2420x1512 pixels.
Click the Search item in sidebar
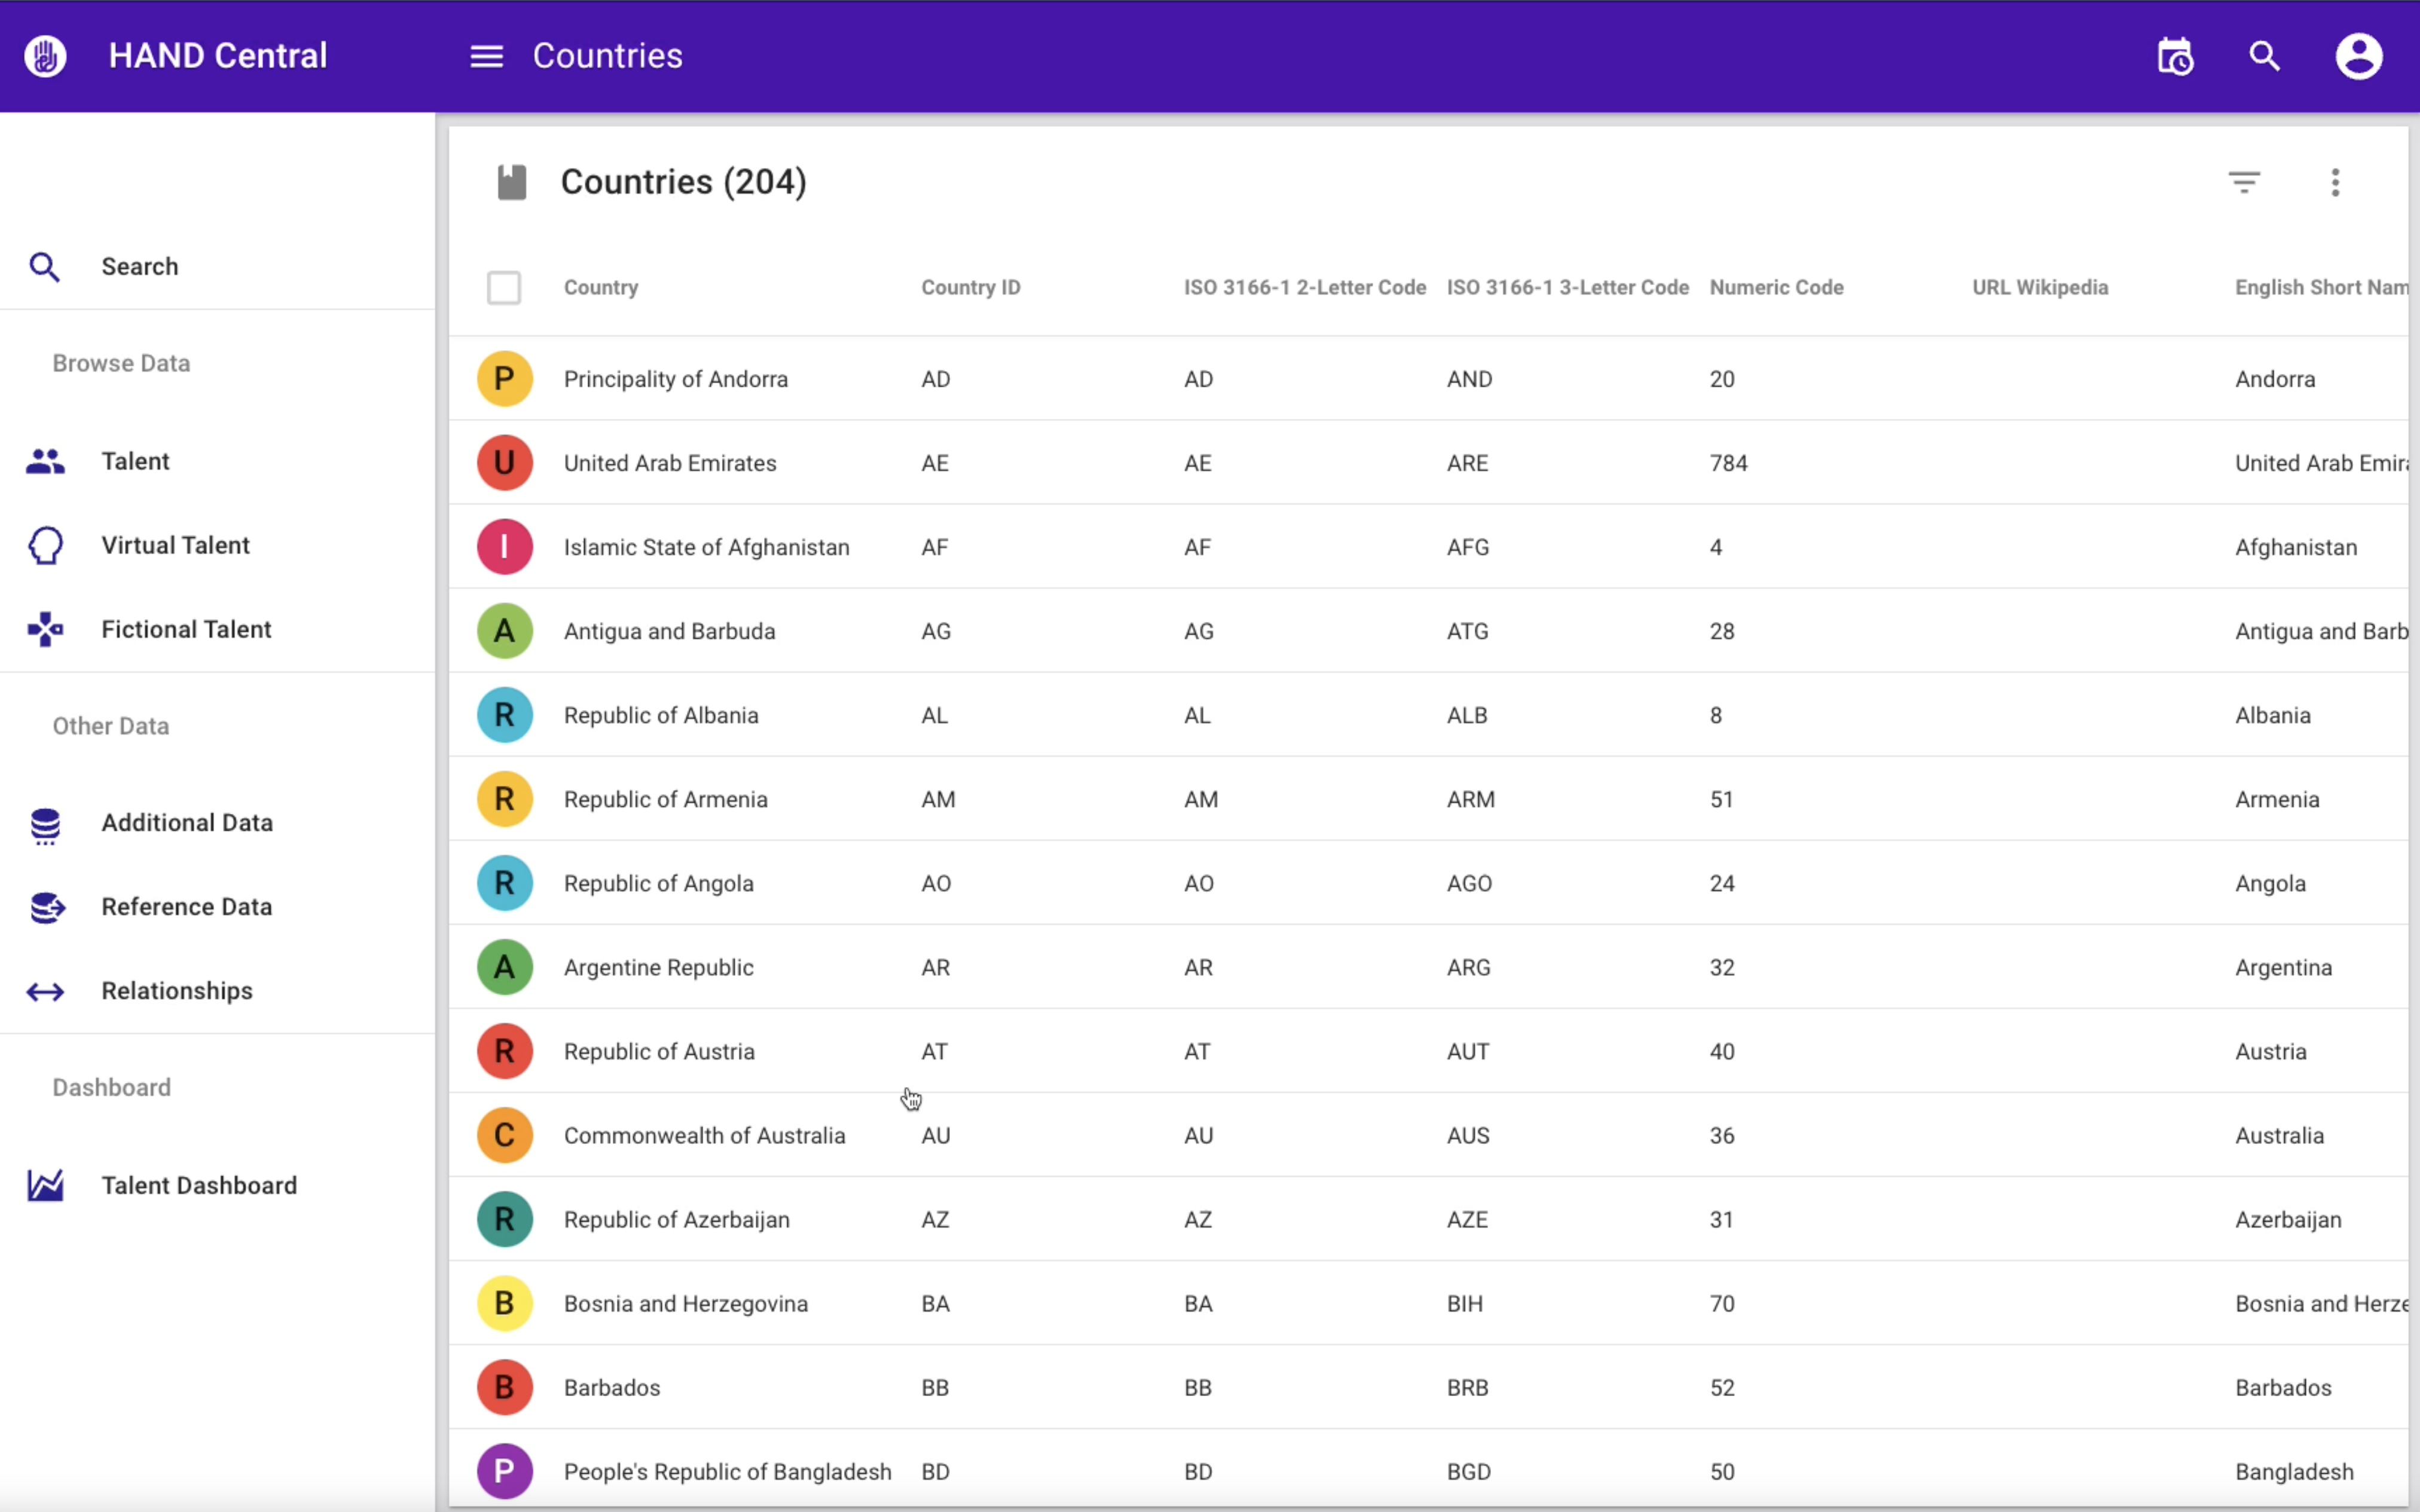click(139, 267)
